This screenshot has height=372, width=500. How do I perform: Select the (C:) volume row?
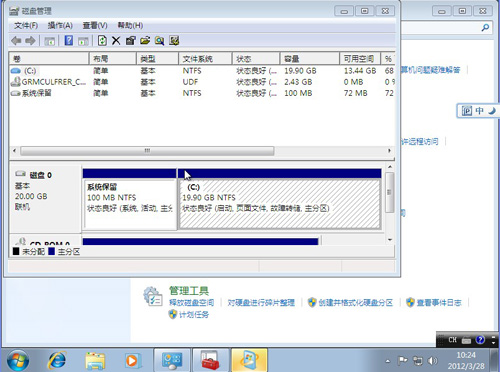pos(202,71)
